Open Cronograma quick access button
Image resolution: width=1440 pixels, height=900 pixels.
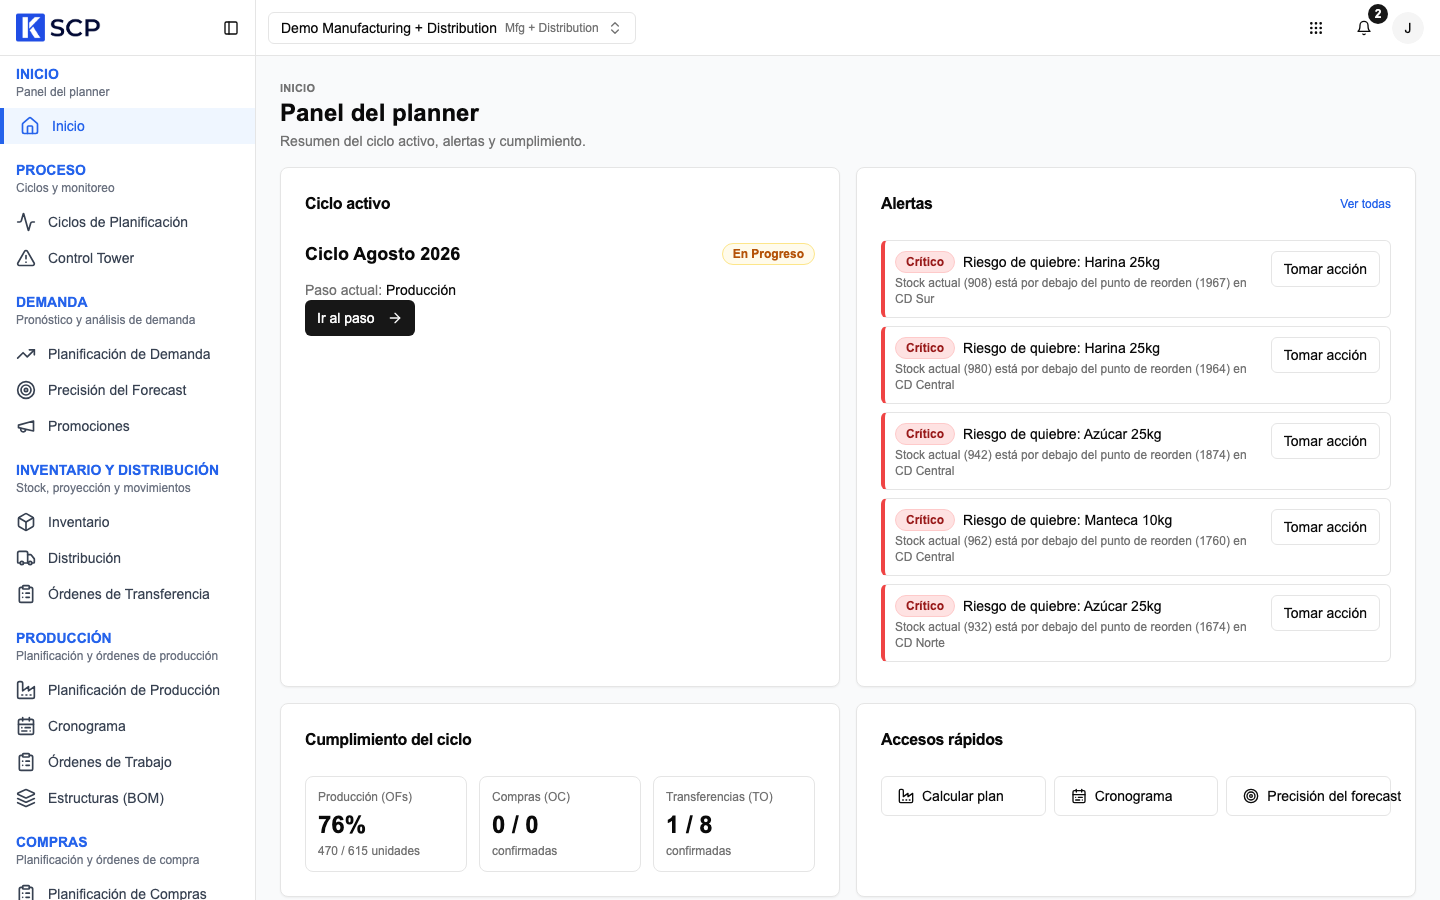click(x=1136, y=796)
